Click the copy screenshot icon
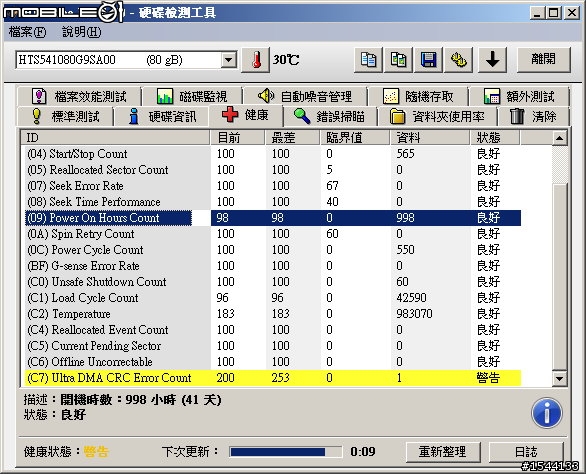The height and width of the screenshot is (474, 586). coord(398,59)
